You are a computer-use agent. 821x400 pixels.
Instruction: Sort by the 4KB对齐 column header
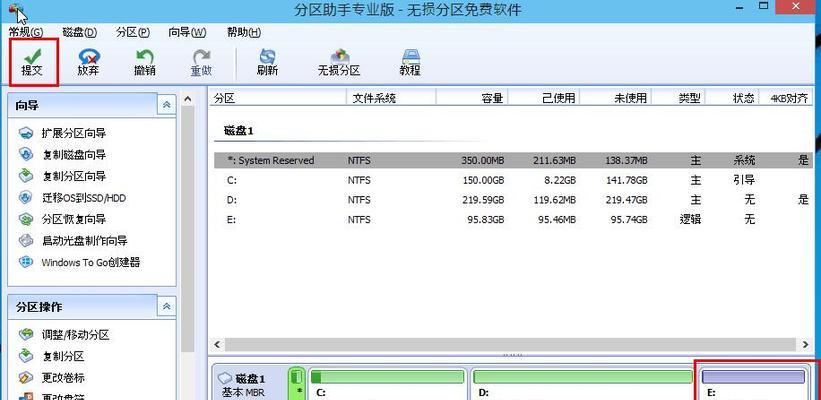pos(787,98)
